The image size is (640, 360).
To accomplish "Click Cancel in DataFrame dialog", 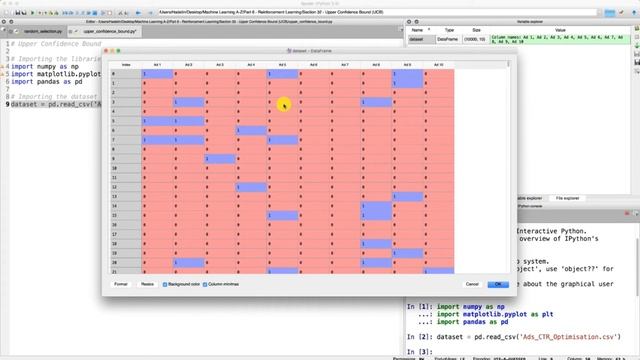I will [x=472, y=284].
